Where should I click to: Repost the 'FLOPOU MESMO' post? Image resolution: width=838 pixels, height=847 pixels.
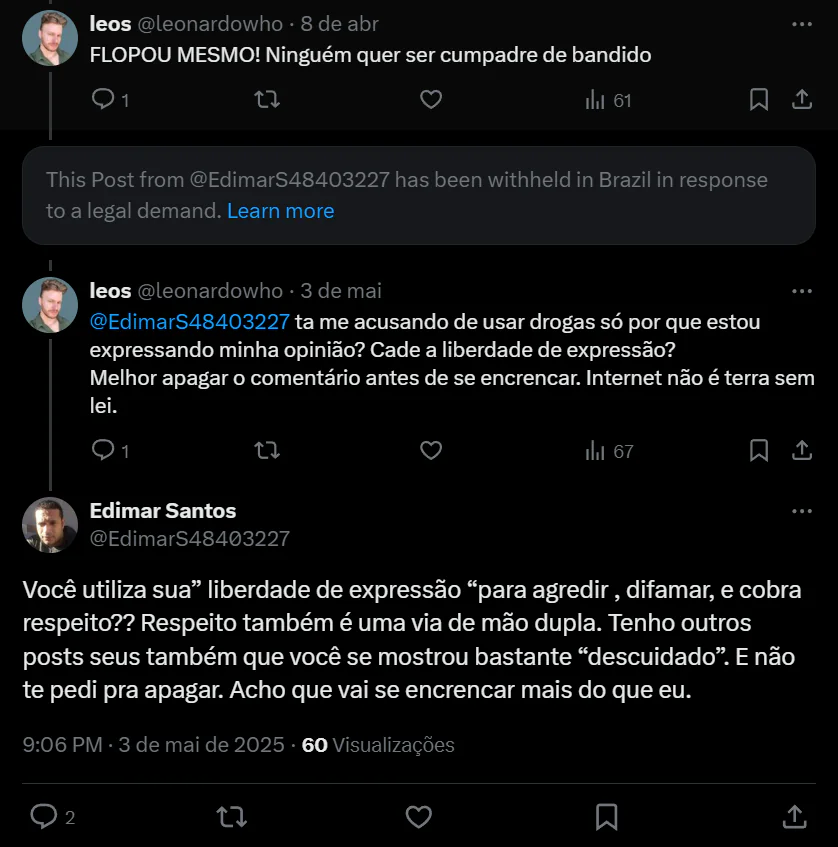(x=267, y=100)
